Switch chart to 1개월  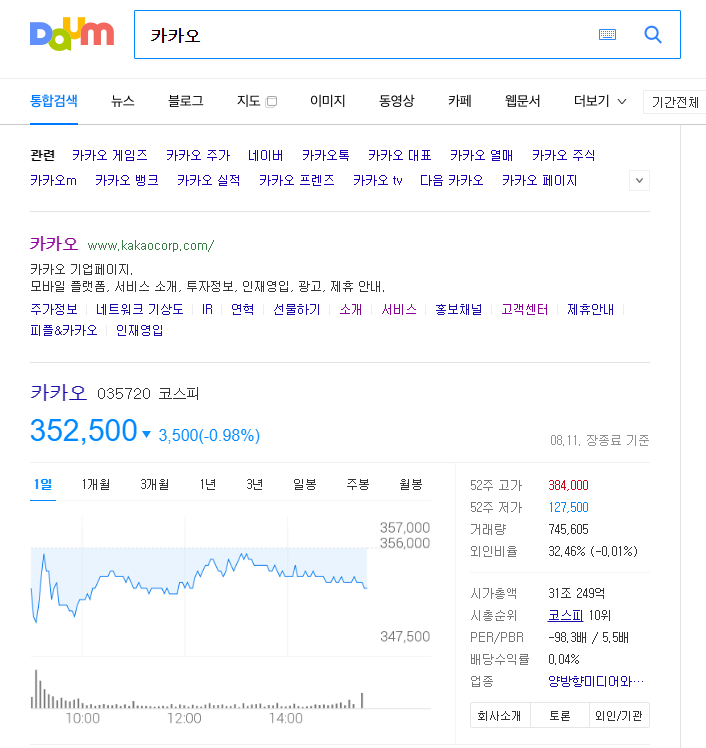[96, 485]
